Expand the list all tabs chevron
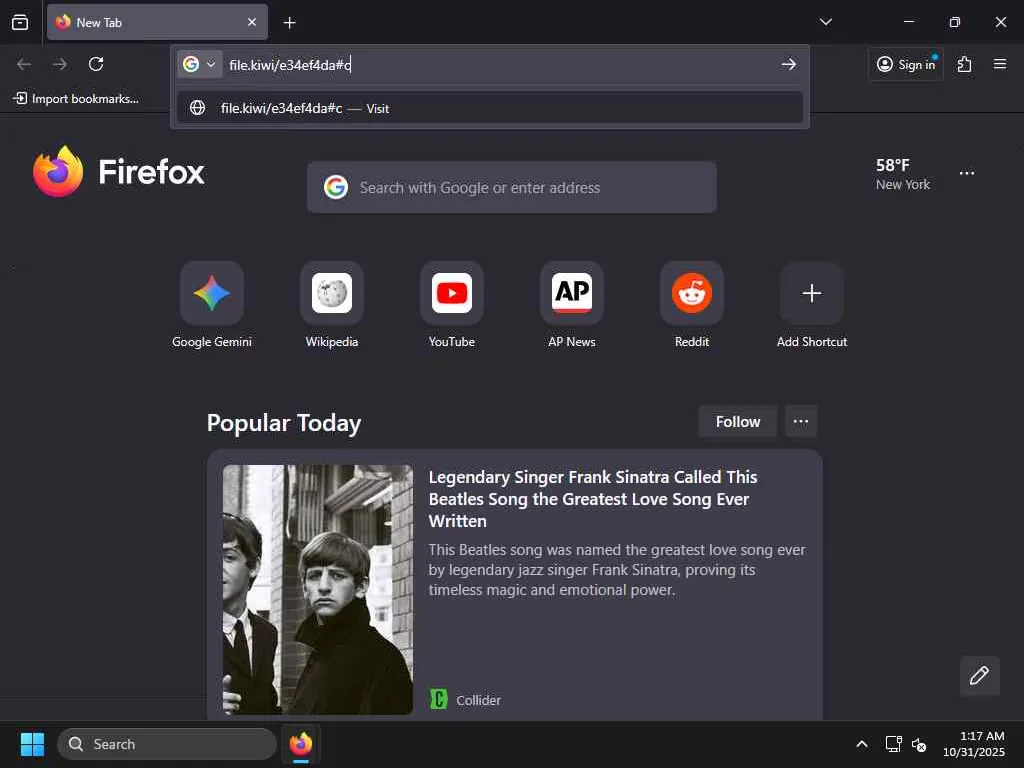 click(x=825, y=22)
